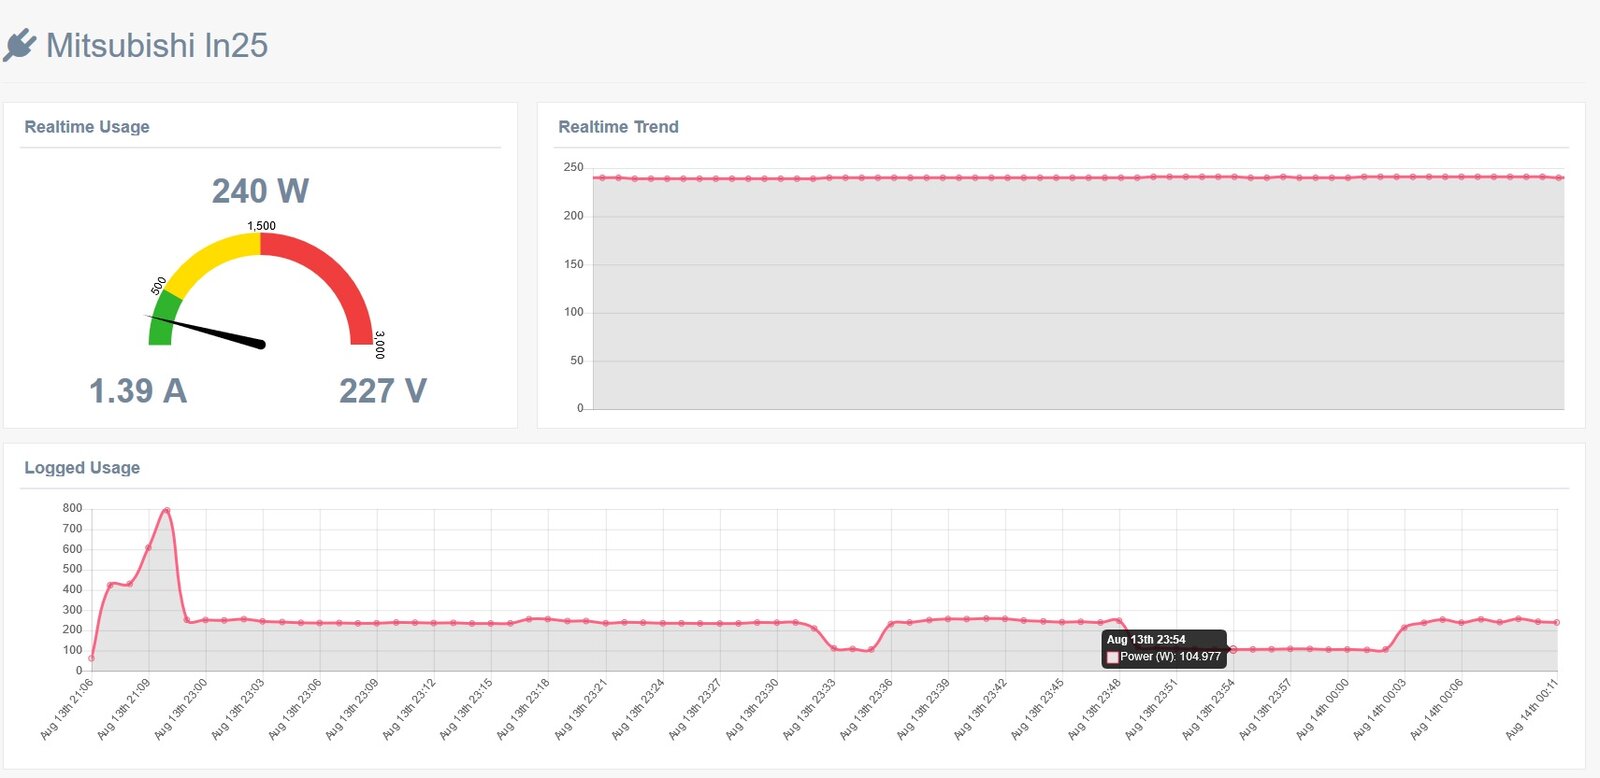
Task: Click the 400 y-axis label in Logged Usage
Action: click(x=72, y=589)
